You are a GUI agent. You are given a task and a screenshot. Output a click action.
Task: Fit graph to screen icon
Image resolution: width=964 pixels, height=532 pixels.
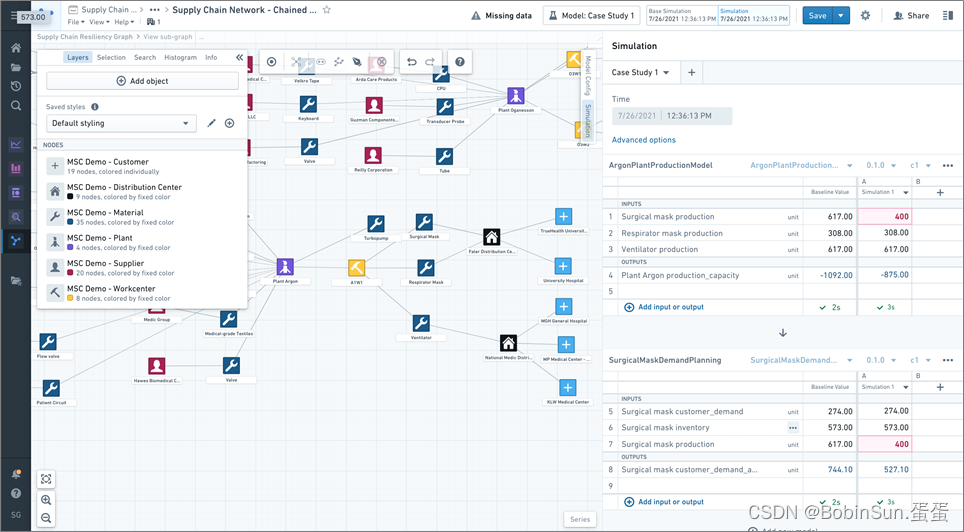coord(46,479)
